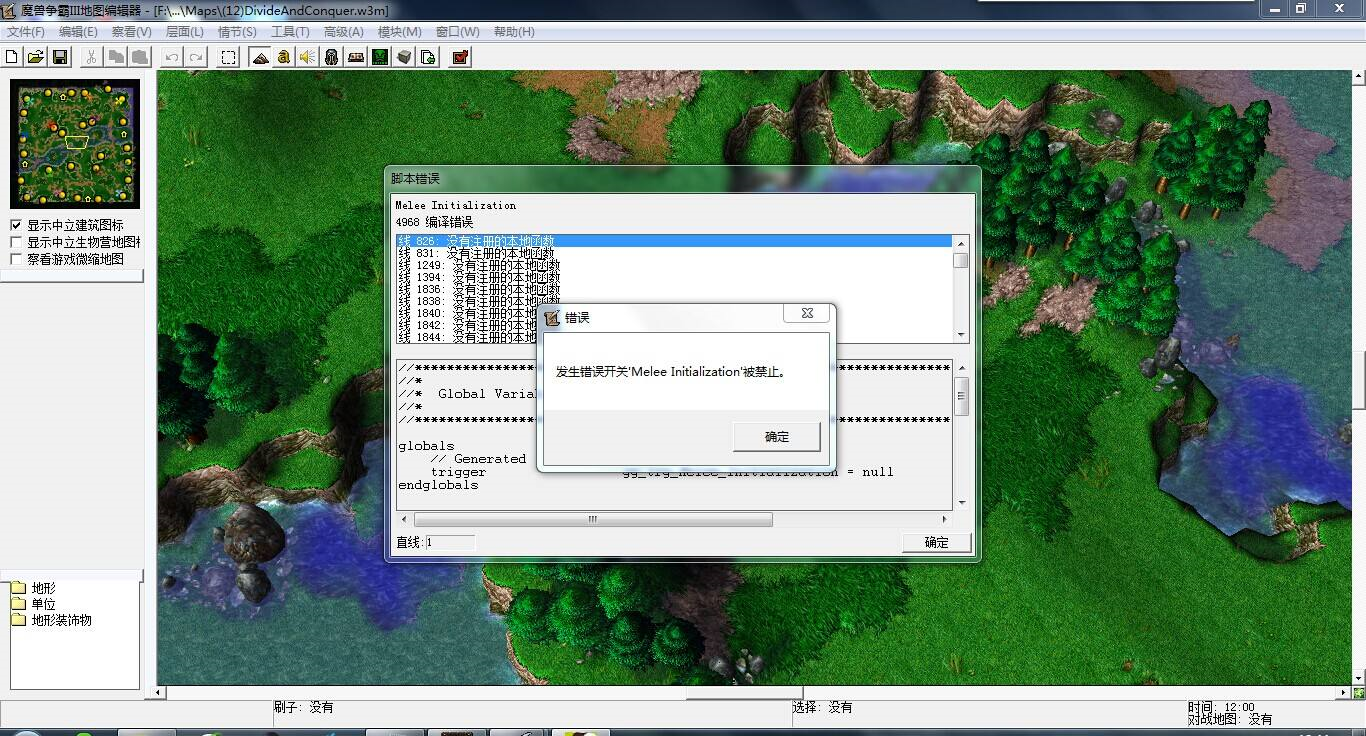This screenshot has height=736, width=1366.
Task: Open the Object manager box icon
Action: coord(404,57)
